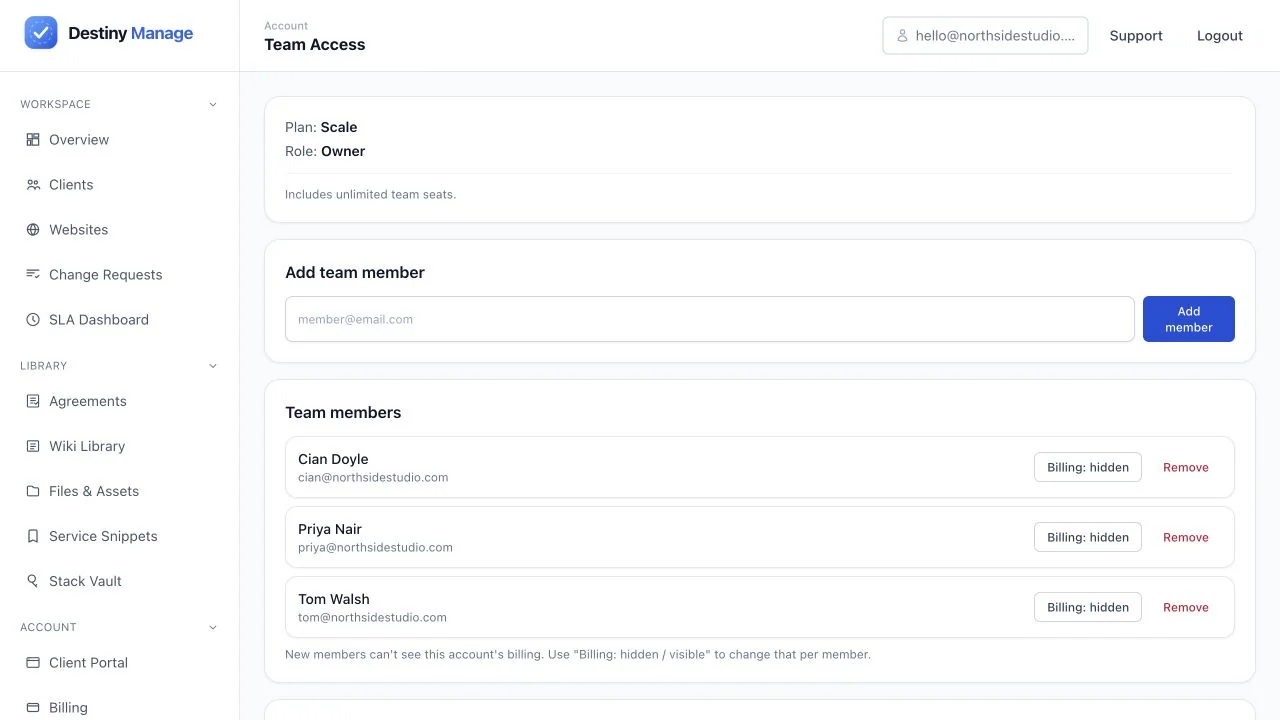Screen dimensions: 1280x720
Task: Click the Team Access page title
Action: 315,45
